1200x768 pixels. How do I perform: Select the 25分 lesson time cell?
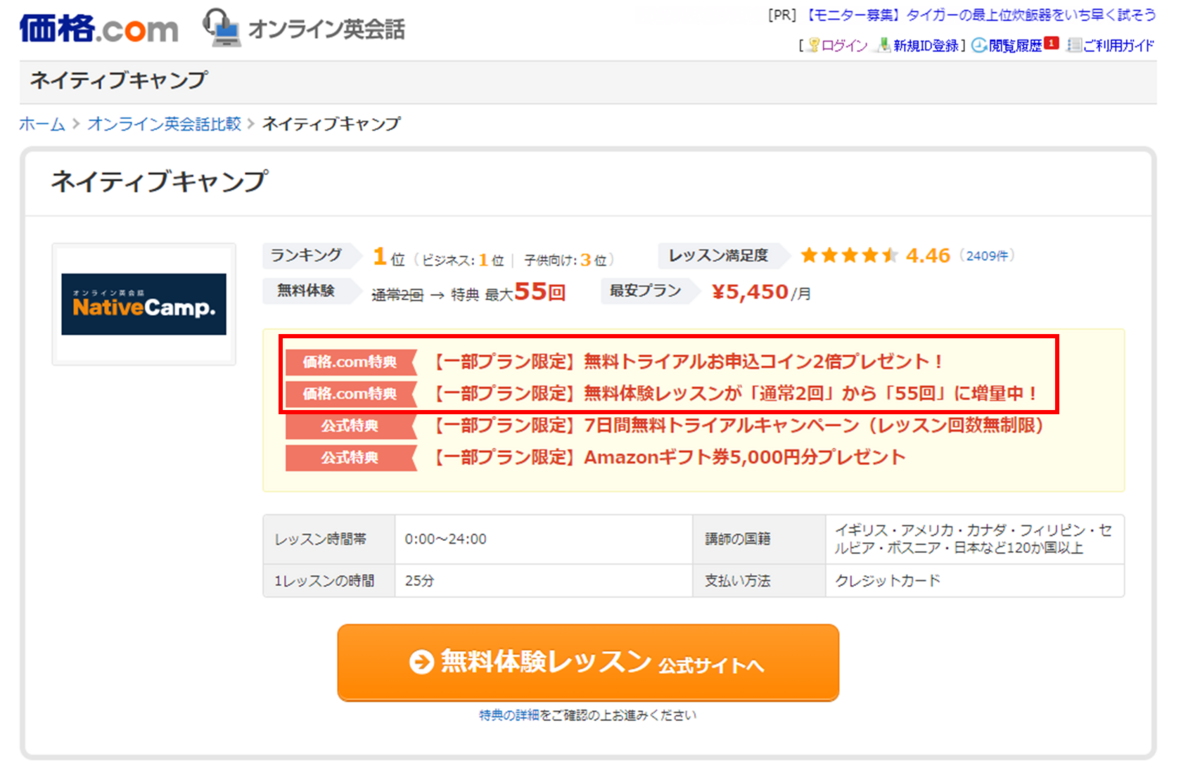[x=544, y=580]
